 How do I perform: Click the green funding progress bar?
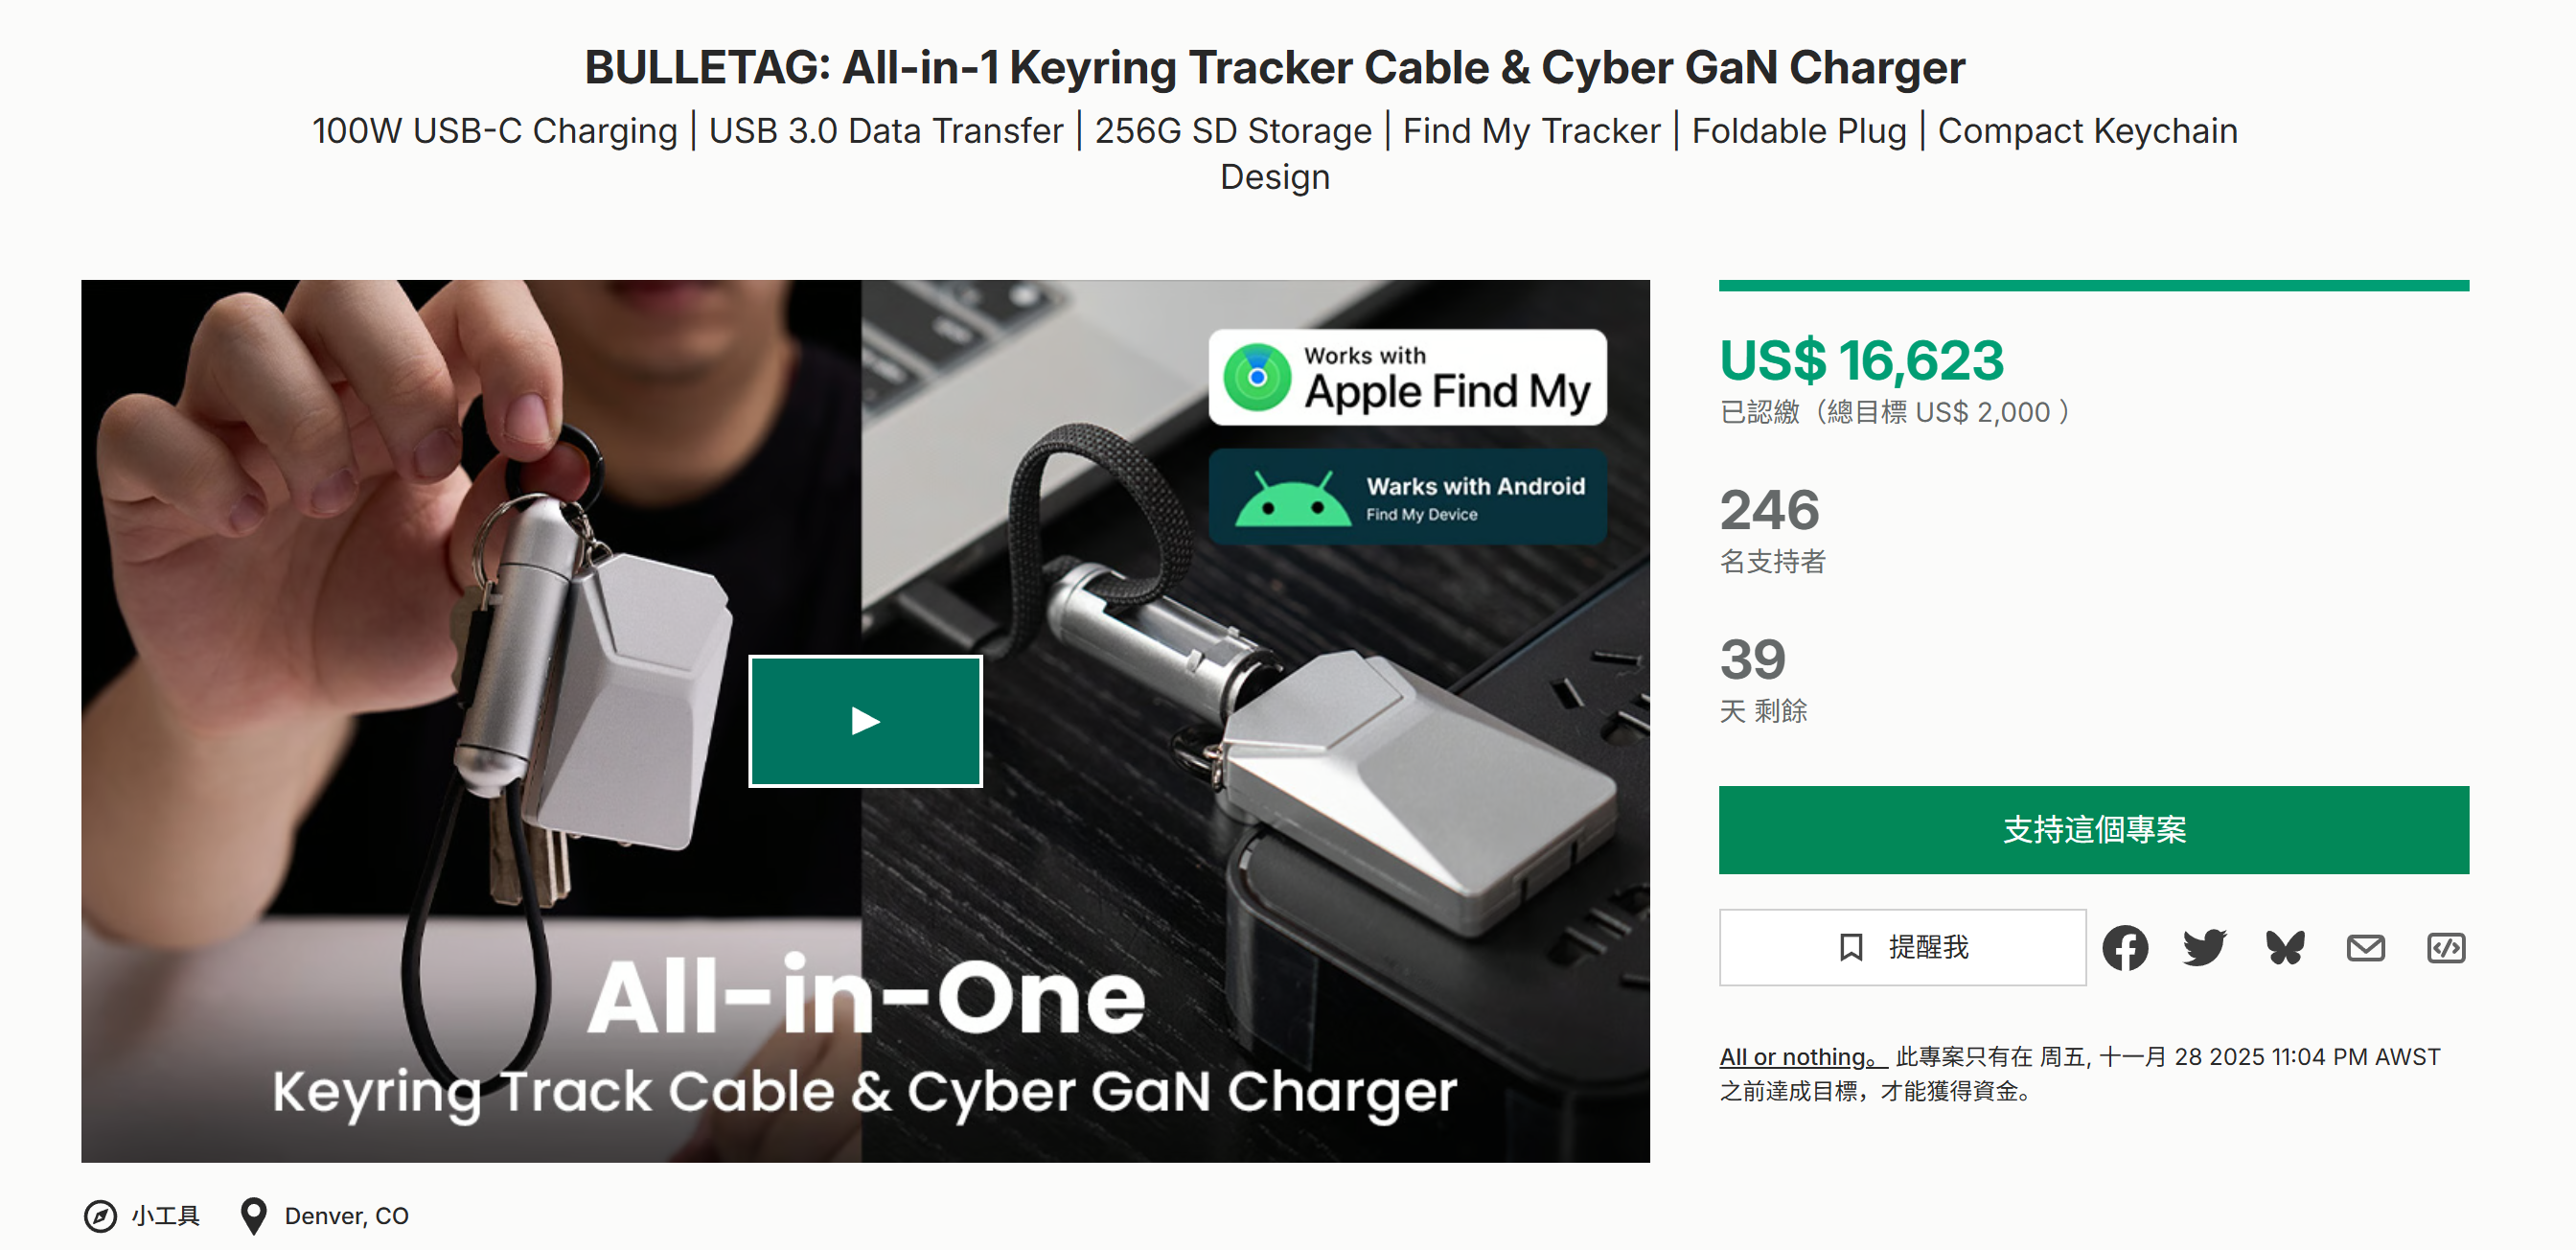[2094, 286]
